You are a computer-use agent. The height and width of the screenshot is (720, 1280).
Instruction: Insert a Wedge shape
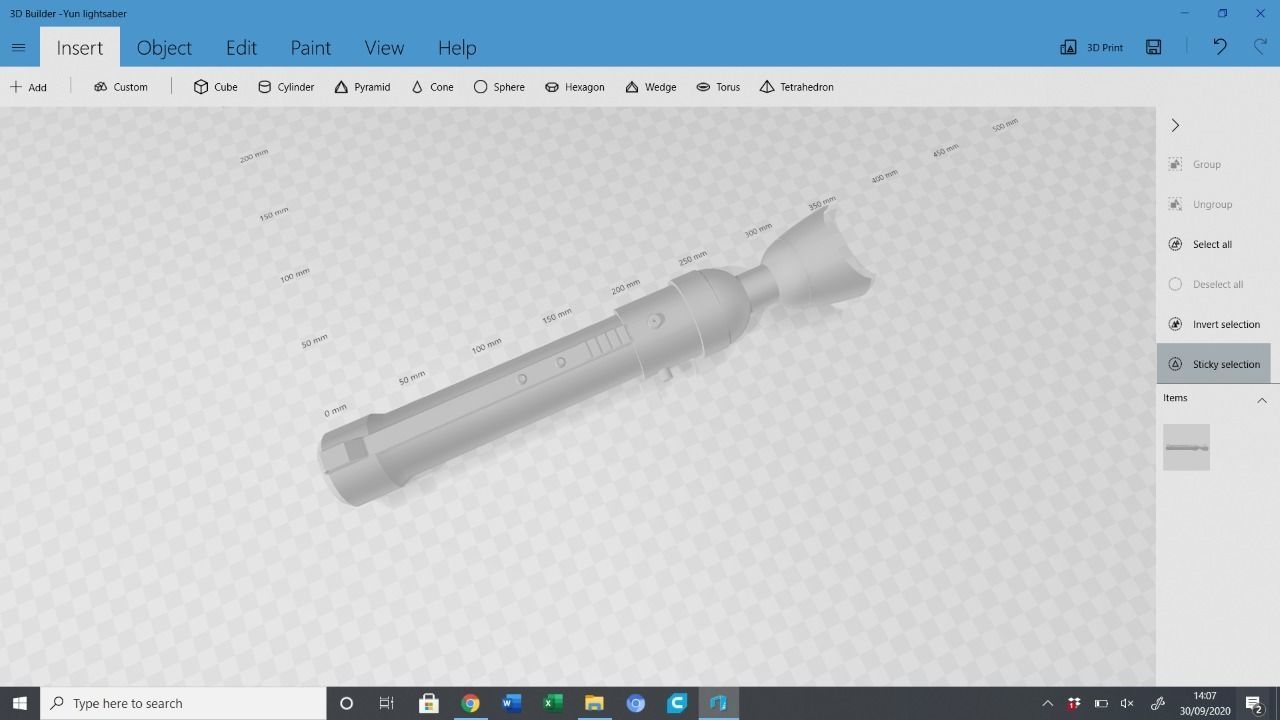tap(650, 87)
